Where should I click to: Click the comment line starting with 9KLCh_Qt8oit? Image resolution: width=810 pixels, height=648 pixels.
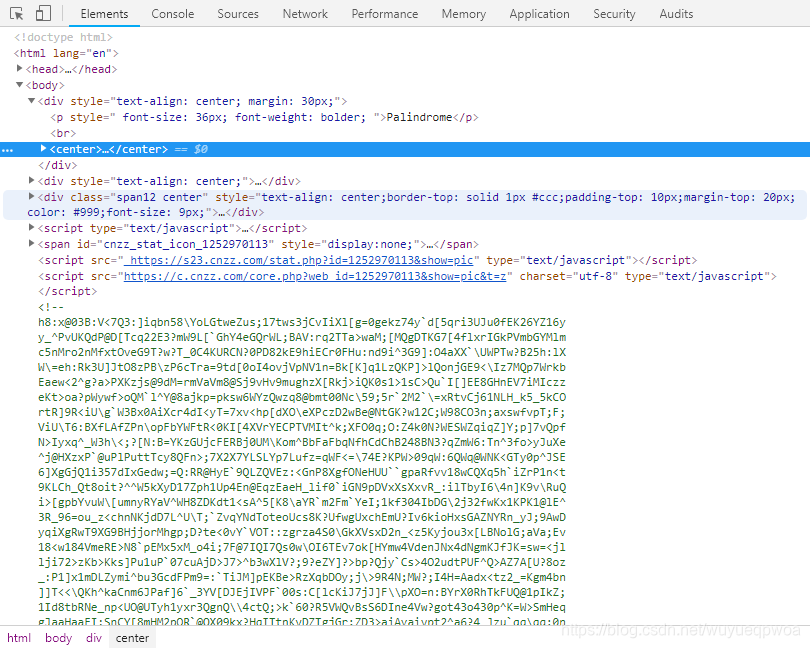click(302, 487)
